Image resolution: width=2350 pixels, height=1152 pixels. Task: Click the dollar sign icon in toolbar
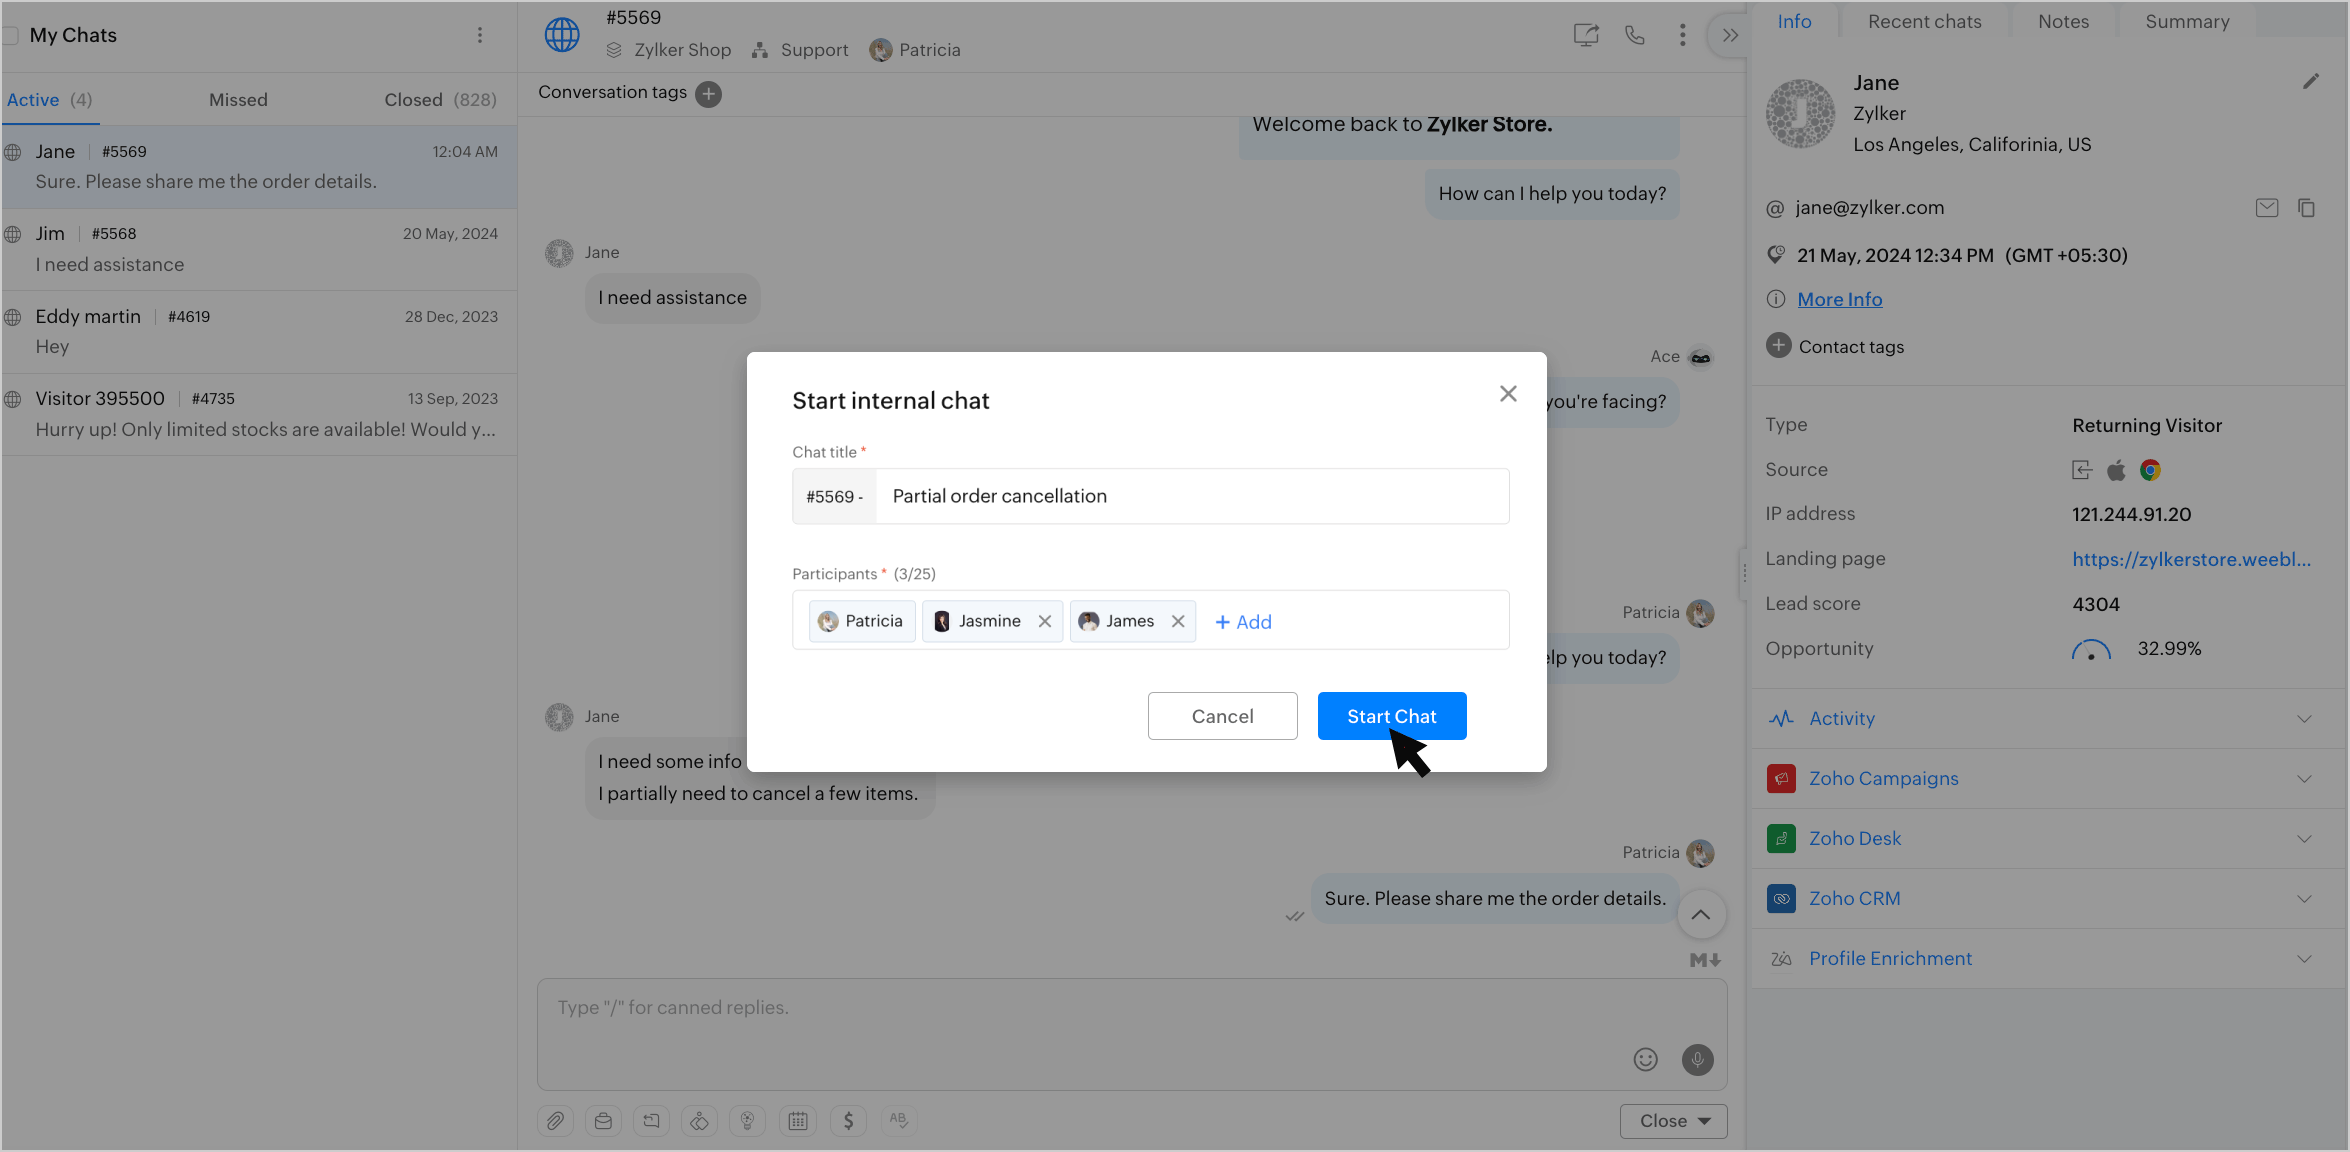click(x=848, y=1121)
